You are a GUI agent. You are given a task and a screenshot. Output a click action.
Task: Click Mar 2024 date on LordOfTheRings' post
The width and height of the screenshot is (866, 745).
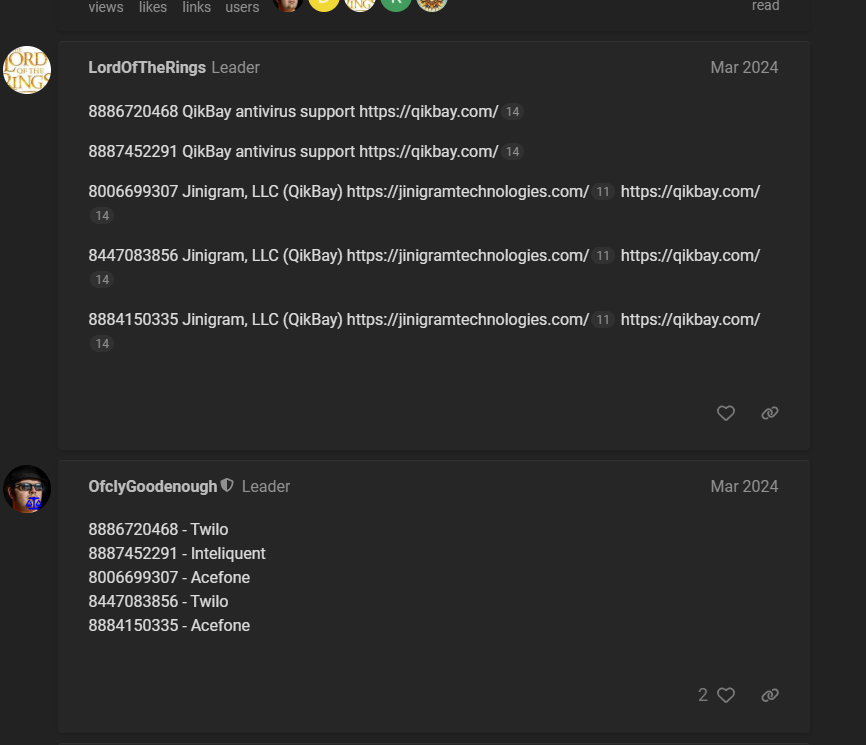coord(744,68)
